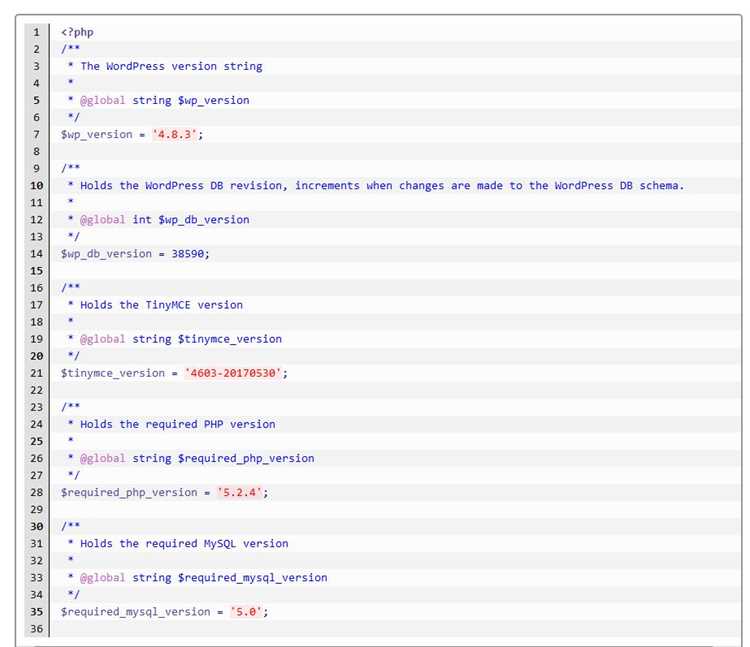This screenshot has width=750, height=647.
Task: Click the $tinymce_version variable on line 21
Action: coord(113,373)
